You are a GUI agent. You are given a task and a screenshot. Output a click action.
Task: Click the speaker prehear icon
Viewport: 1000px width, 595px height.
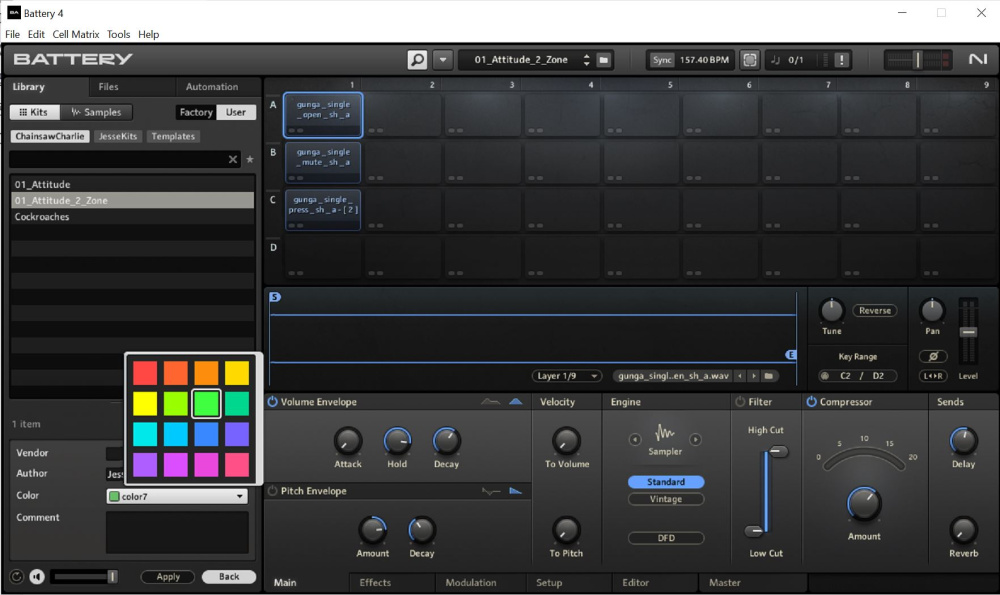37,577
